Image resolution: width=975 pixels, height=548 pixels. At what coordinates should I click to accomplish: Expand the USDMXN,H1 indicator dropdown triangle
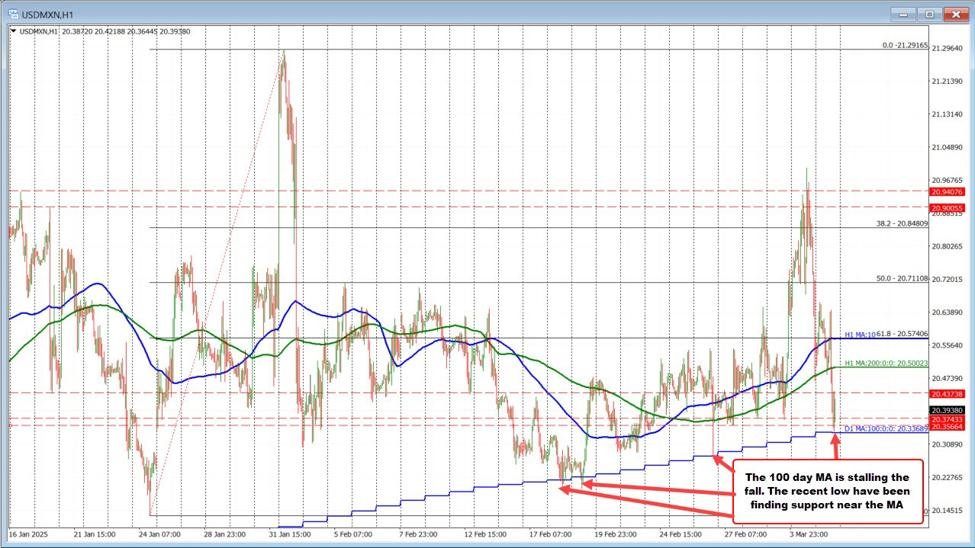coord(12,31)
